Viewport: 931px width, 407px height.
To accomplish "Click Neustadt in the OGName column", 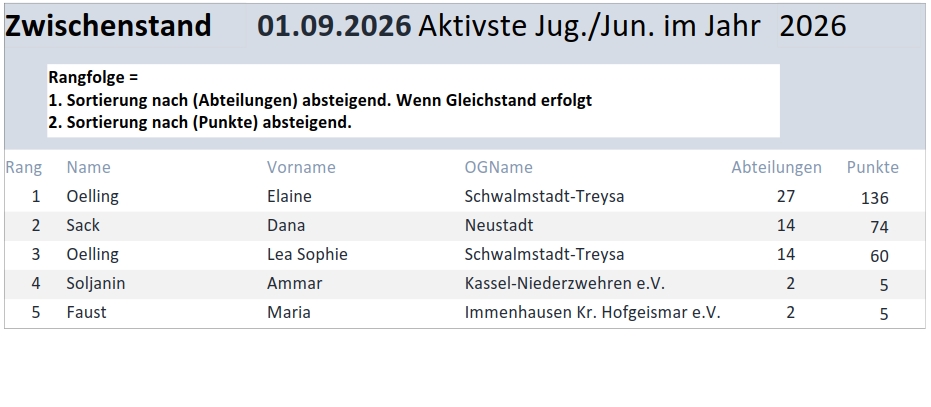I will pos(499,225).
